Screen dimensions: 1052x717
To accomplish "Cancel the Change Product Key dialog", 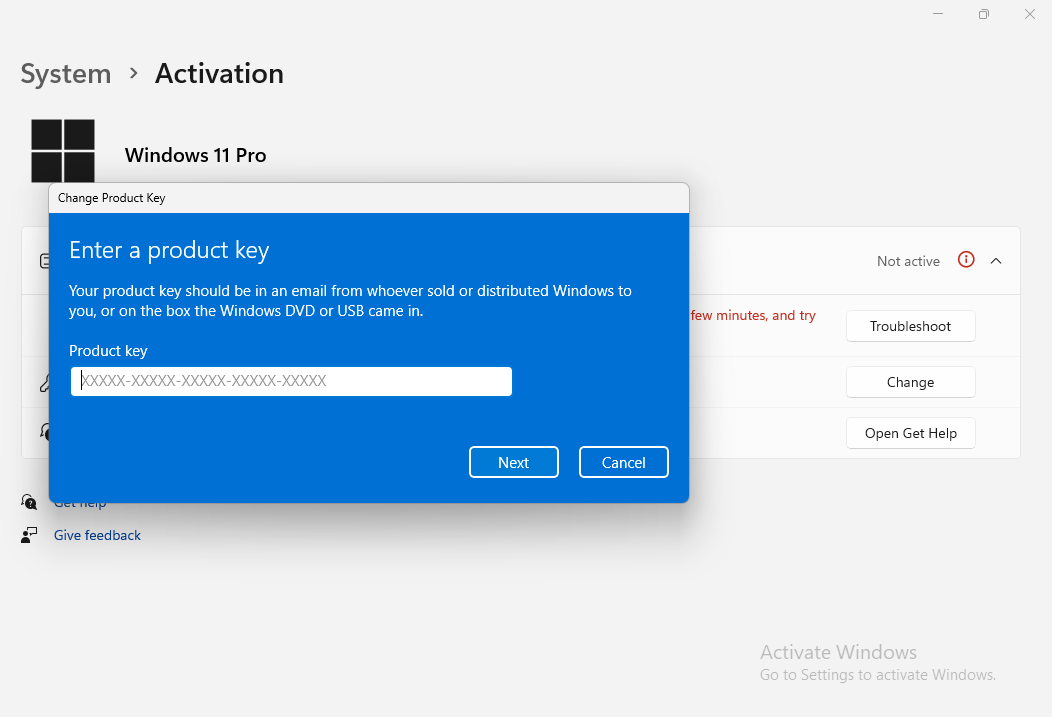I will click(623, 462).
